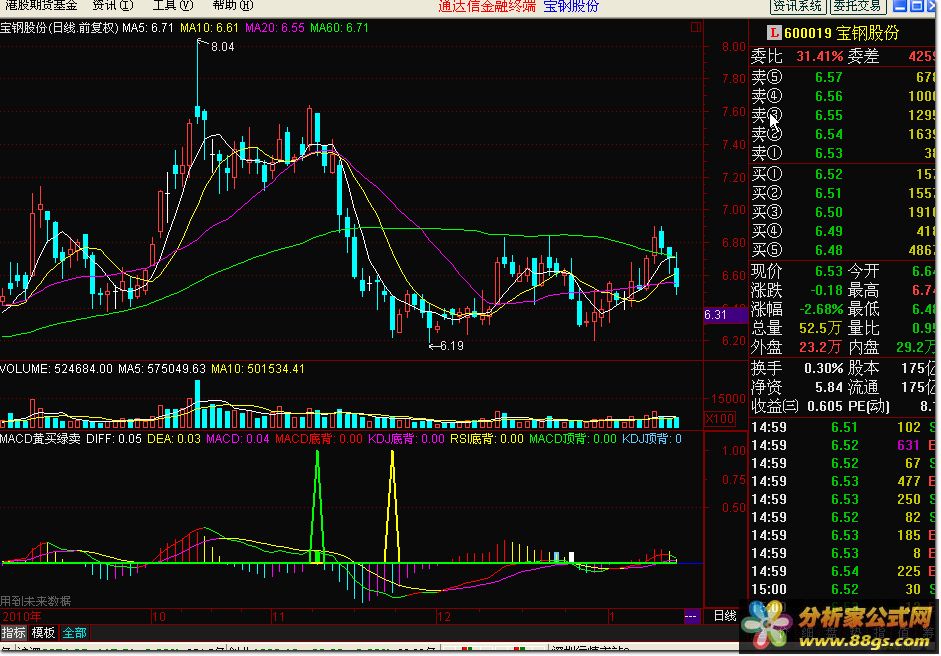This screenshot has height=656, width=941.
Task: Switch to the 模板 tab
Action: click(43, 633)
